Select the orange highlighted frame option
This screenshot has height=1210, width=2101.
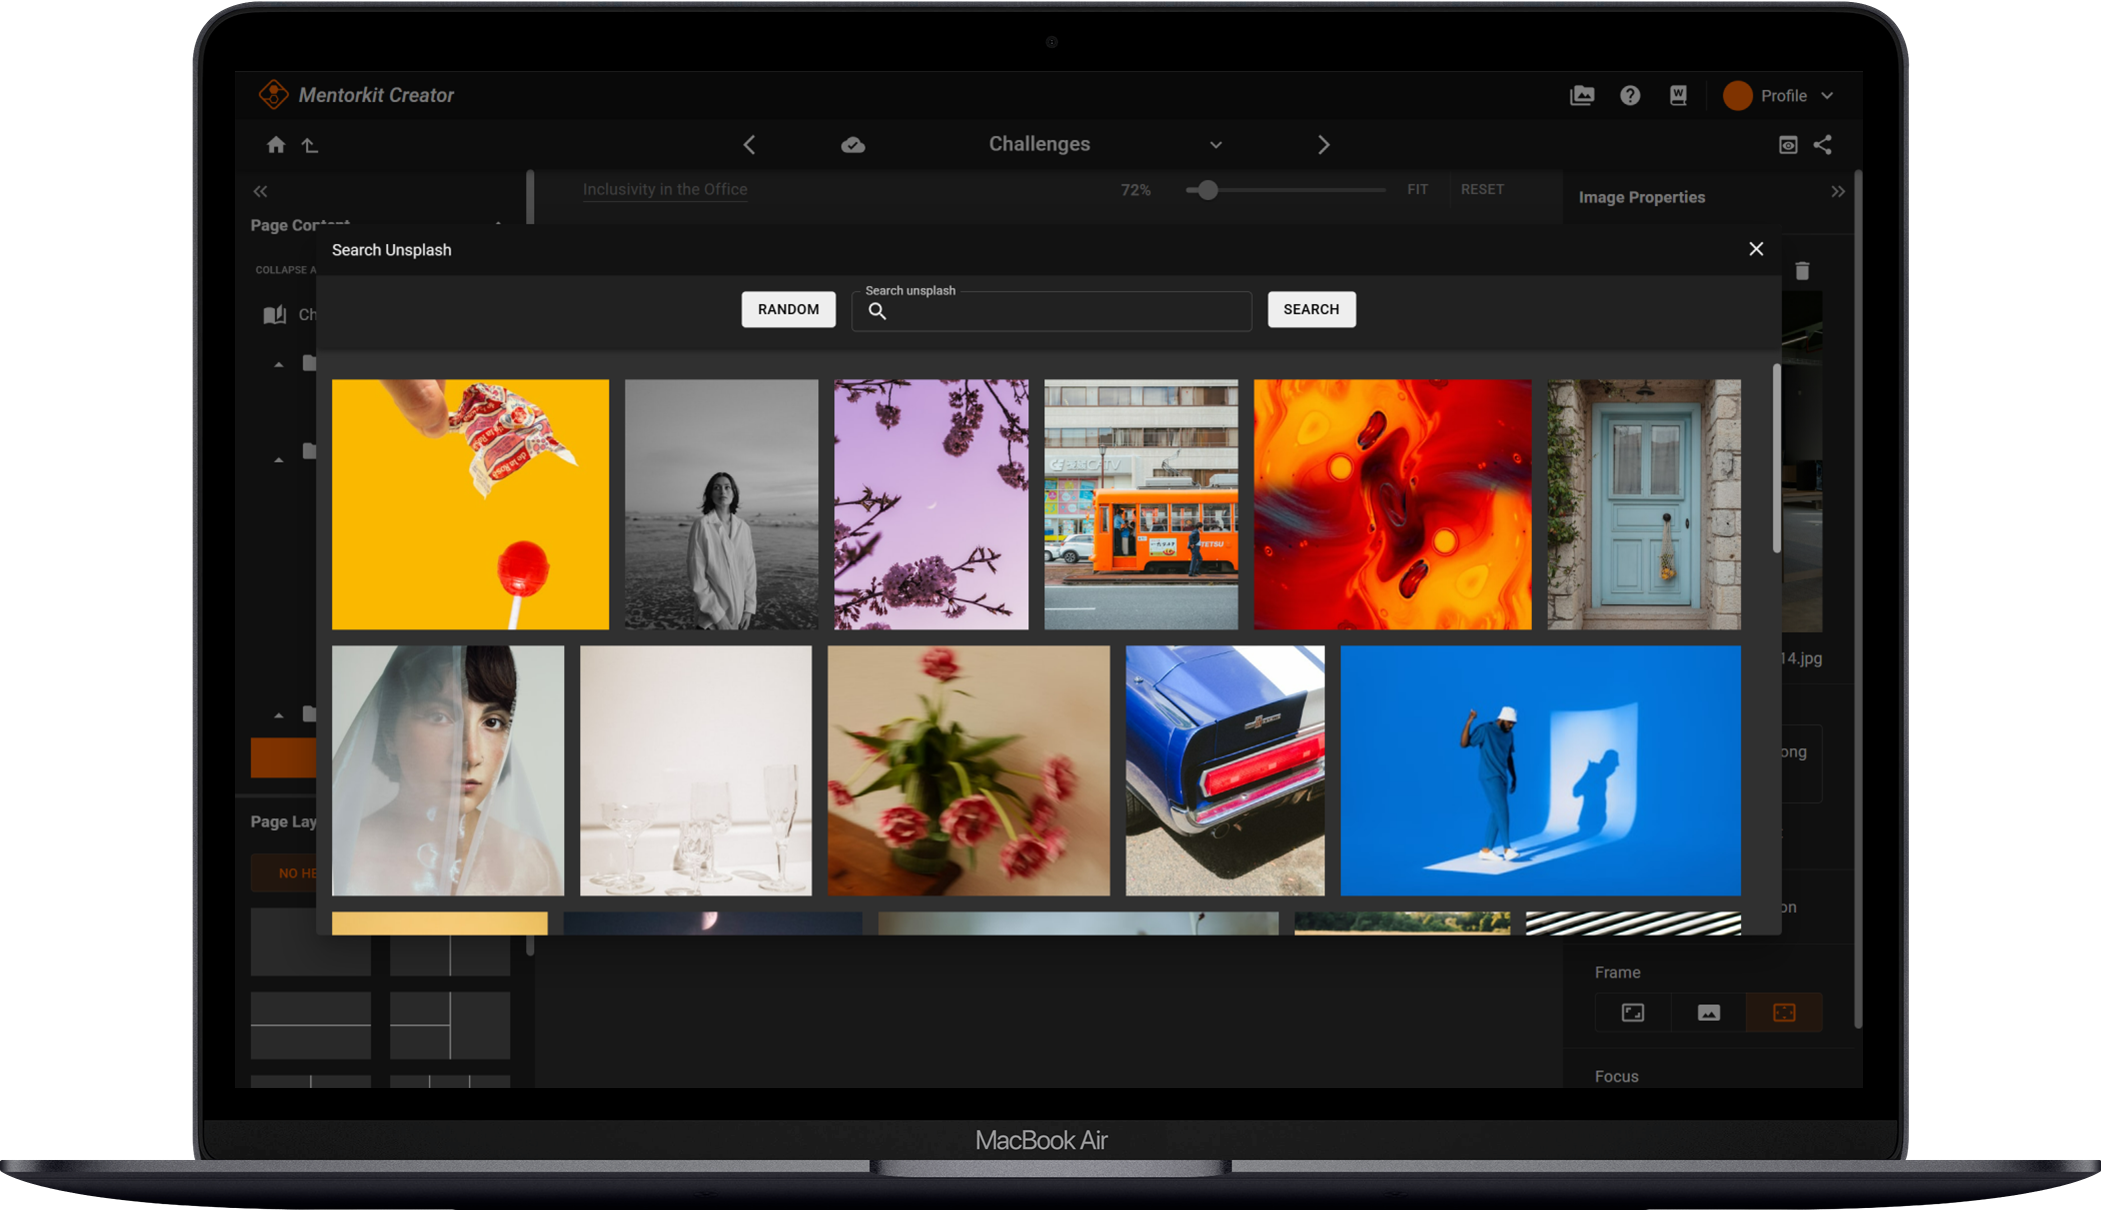click(1784, 1012)
